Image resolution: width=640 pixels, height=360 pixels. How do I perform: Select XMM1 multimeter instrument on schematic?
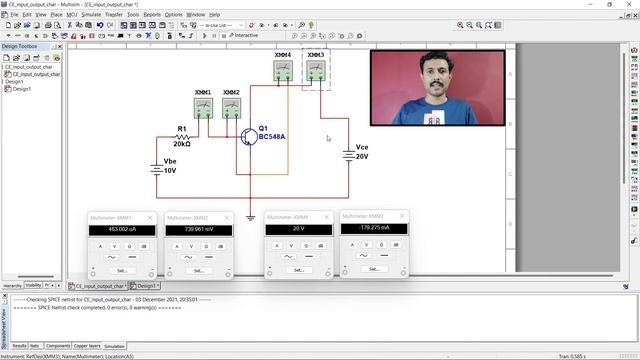pyautogui.click(x=203, y=108)
